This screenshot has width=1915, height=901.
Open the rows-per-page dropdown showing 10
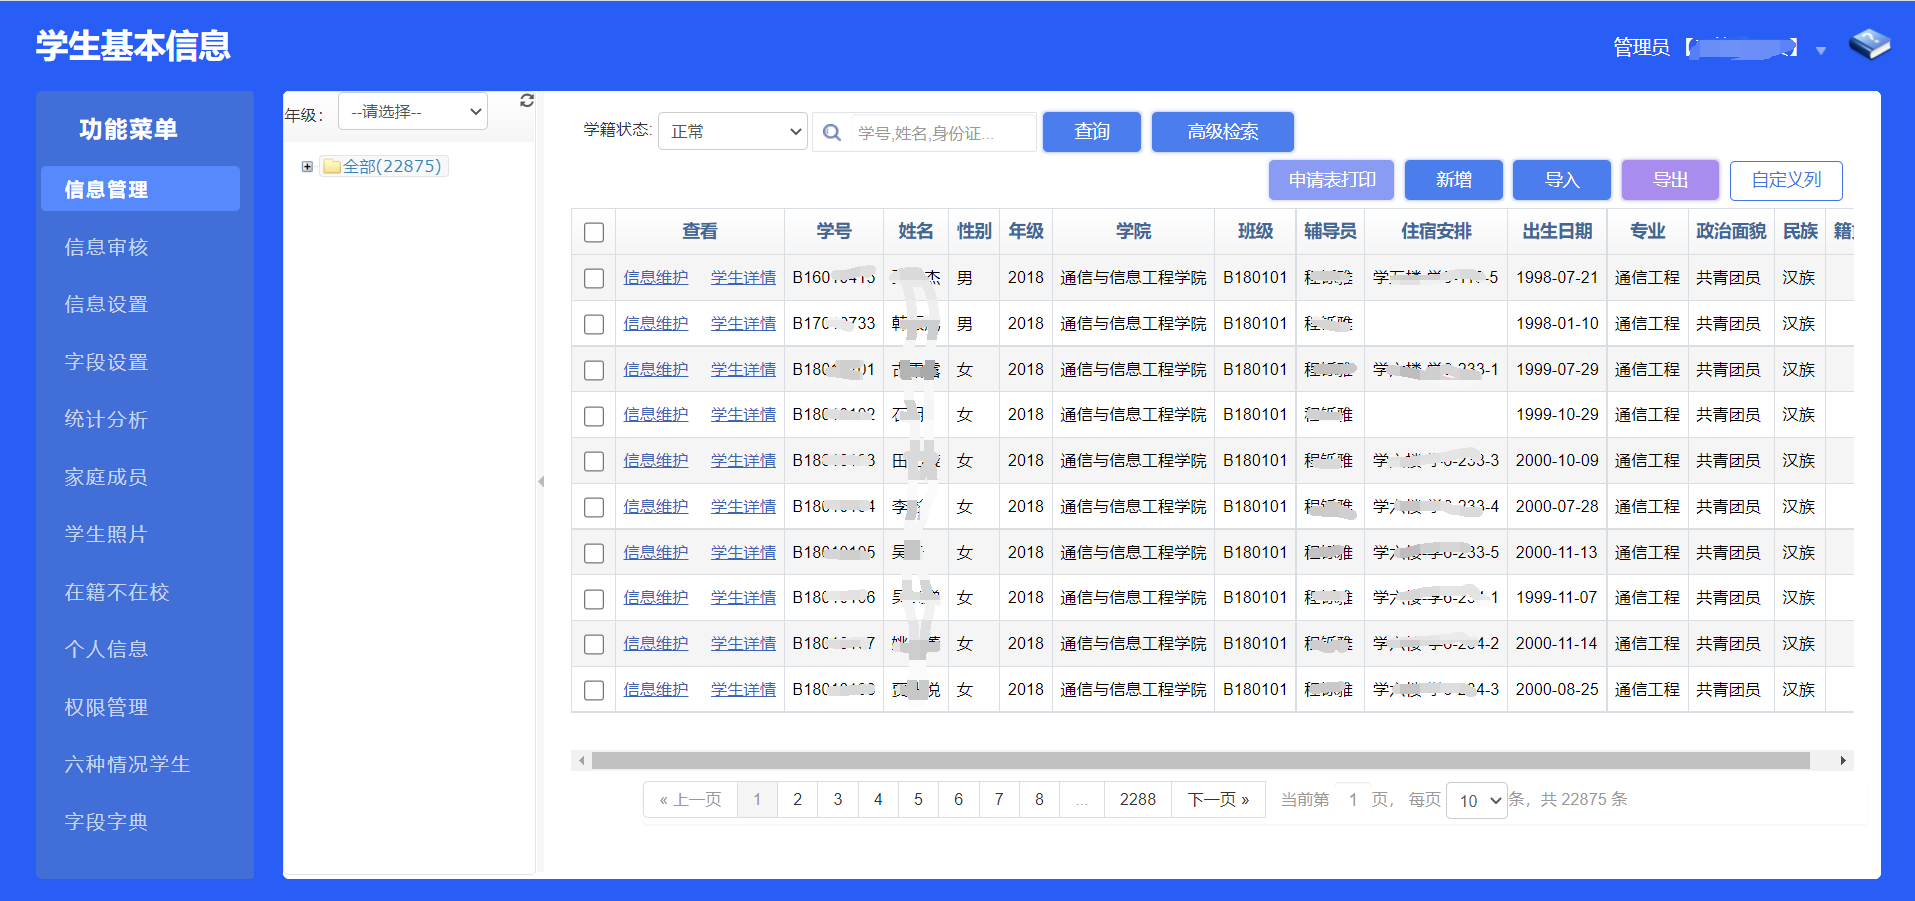(x=1476, y=800)
